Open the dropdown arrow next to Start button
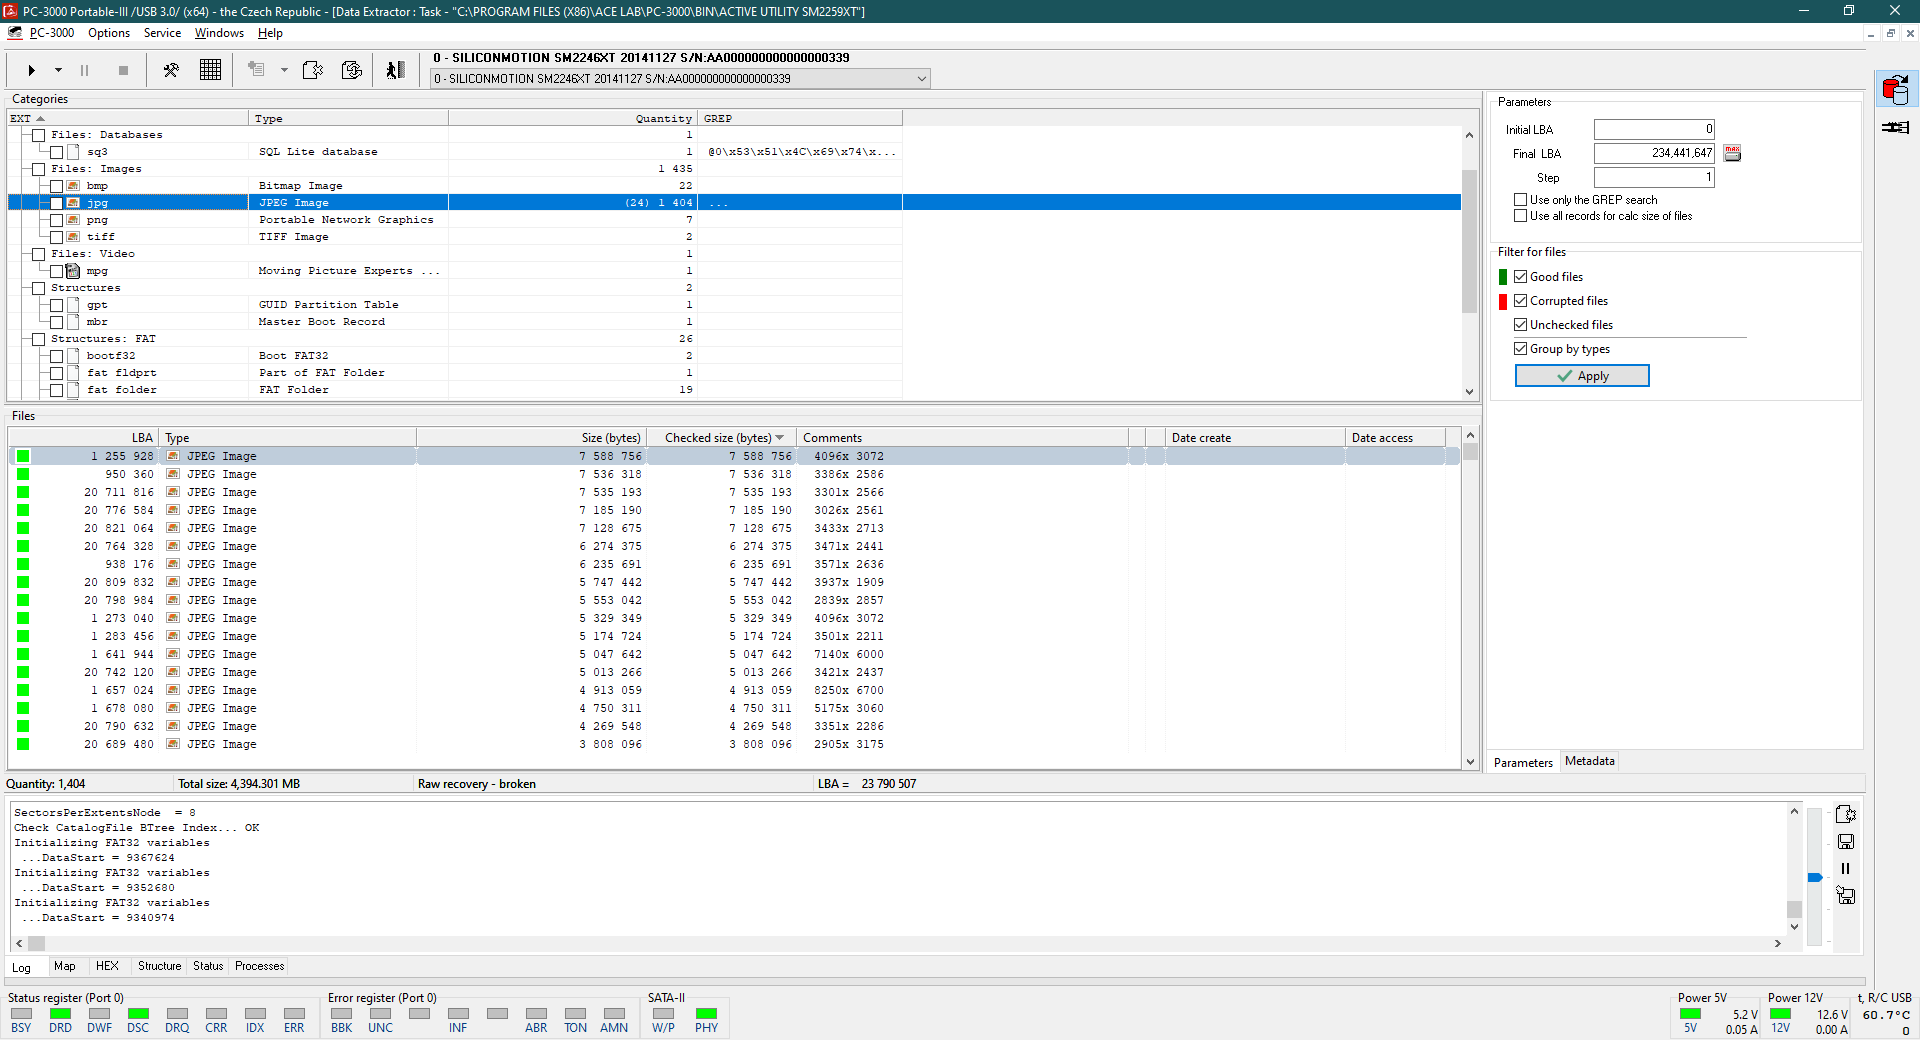 pos(58,70)
